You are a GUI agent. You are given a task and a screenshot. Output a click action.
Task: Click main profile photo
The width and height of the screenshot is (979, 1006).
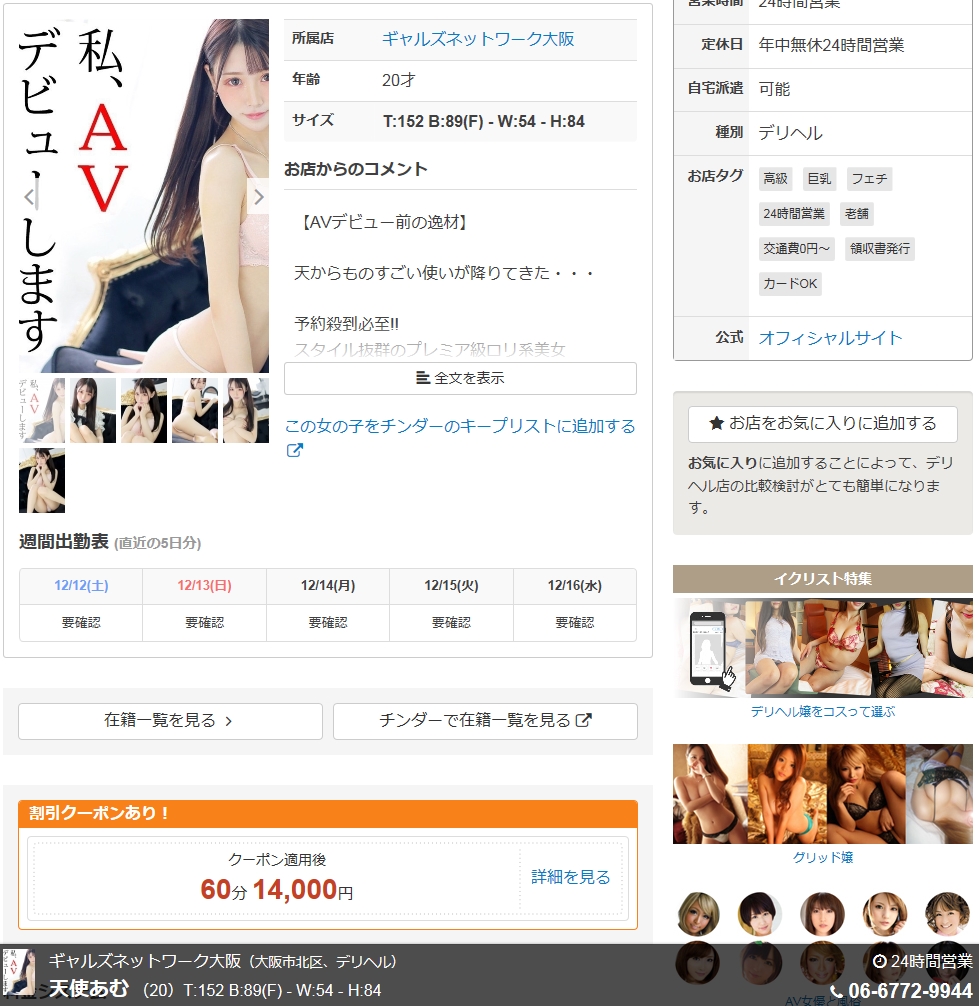144,196
